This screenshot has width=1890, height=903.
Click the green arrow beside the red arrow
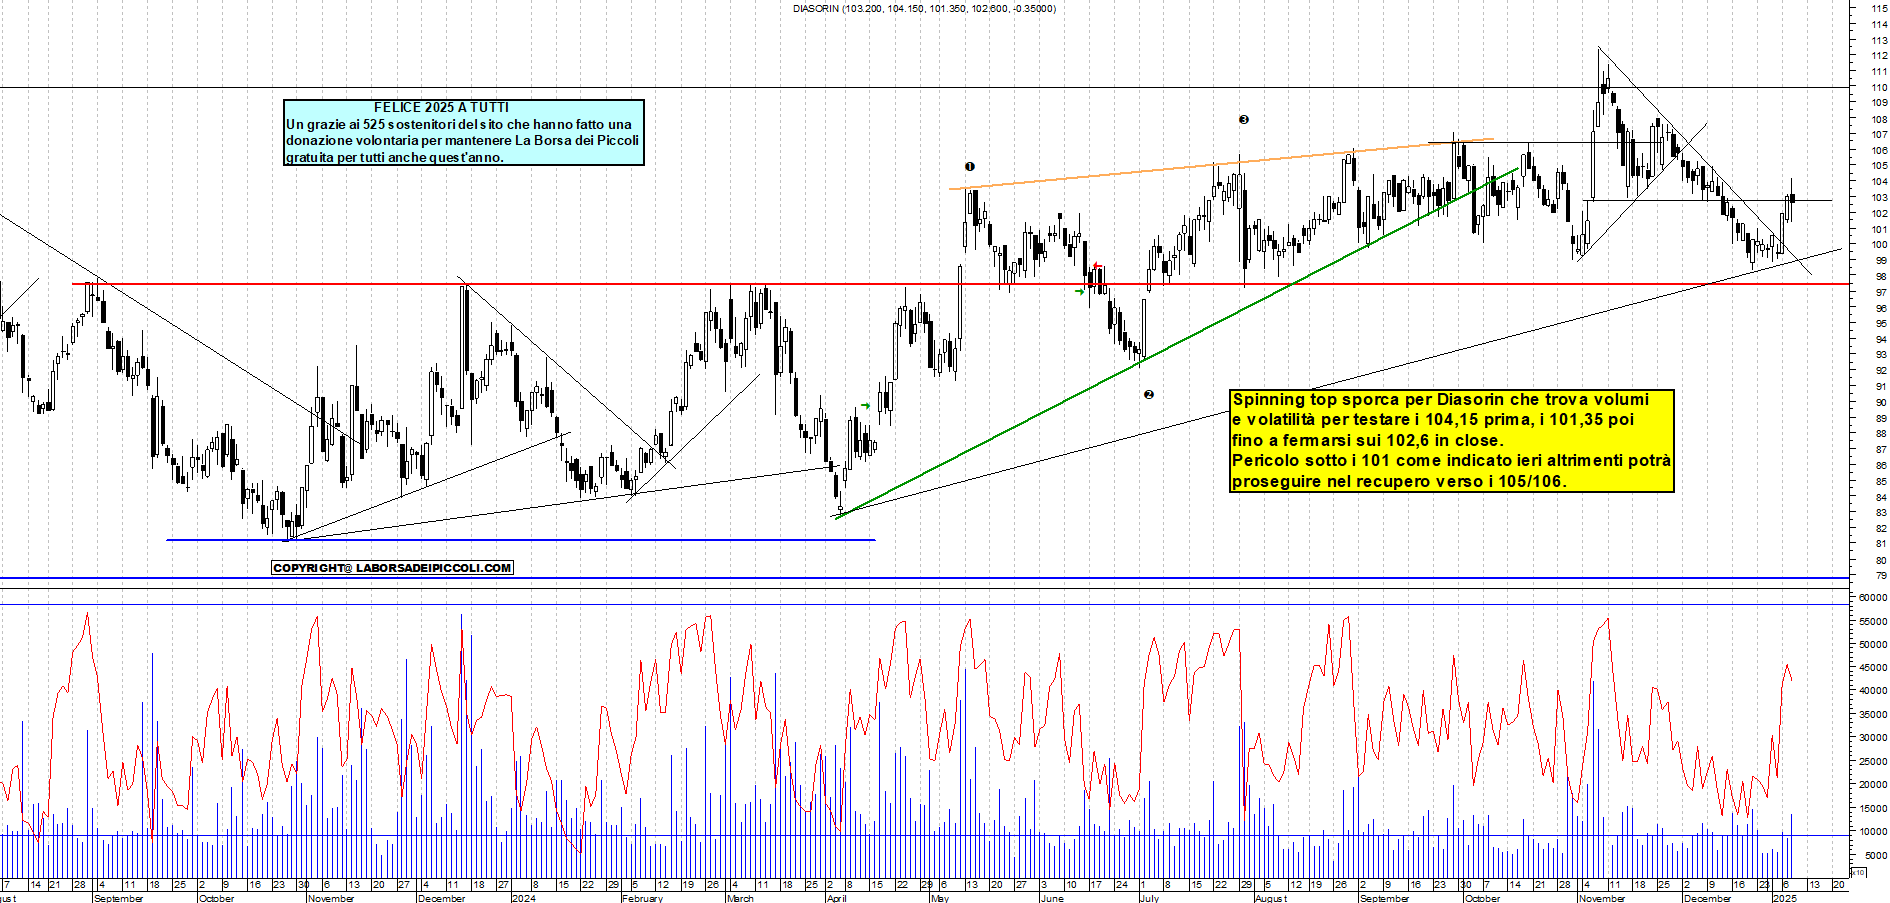tap(1079, 291)
